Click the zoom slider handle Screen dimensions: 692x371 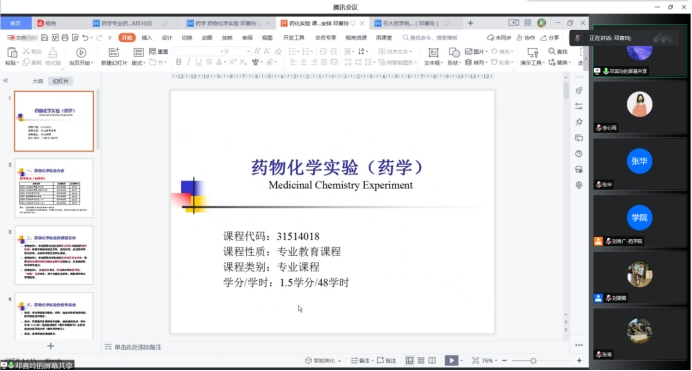point(533,360)
